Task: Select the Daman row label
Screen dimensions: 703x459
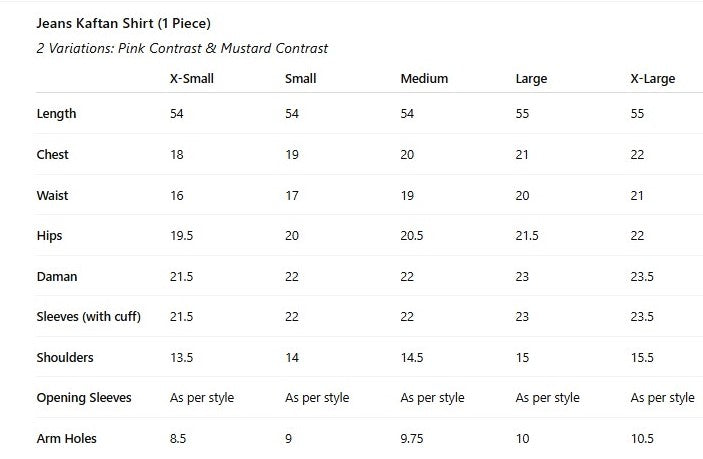Action: (56, 277)
